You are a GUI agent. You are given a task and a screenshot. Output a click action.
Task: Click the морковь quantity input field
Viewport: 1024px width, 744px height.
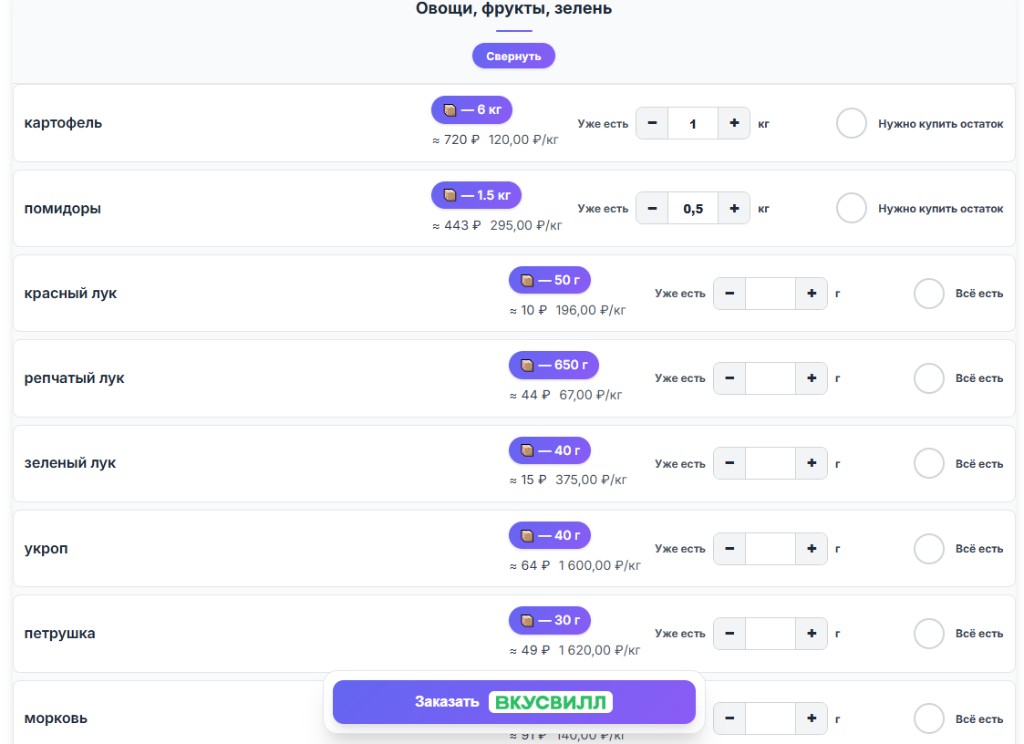[x=771, y=719]
